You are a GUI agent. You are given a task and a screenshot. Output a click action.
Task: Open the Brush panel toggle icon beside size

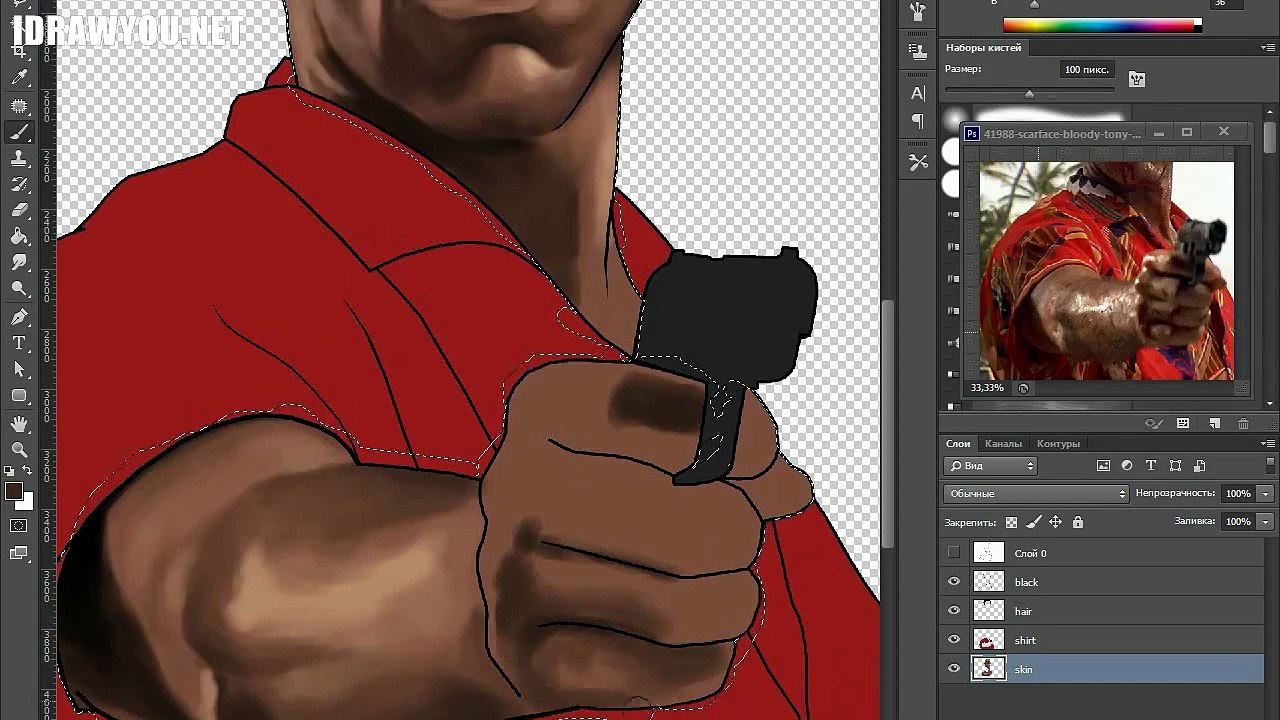tap(1136, 79)
